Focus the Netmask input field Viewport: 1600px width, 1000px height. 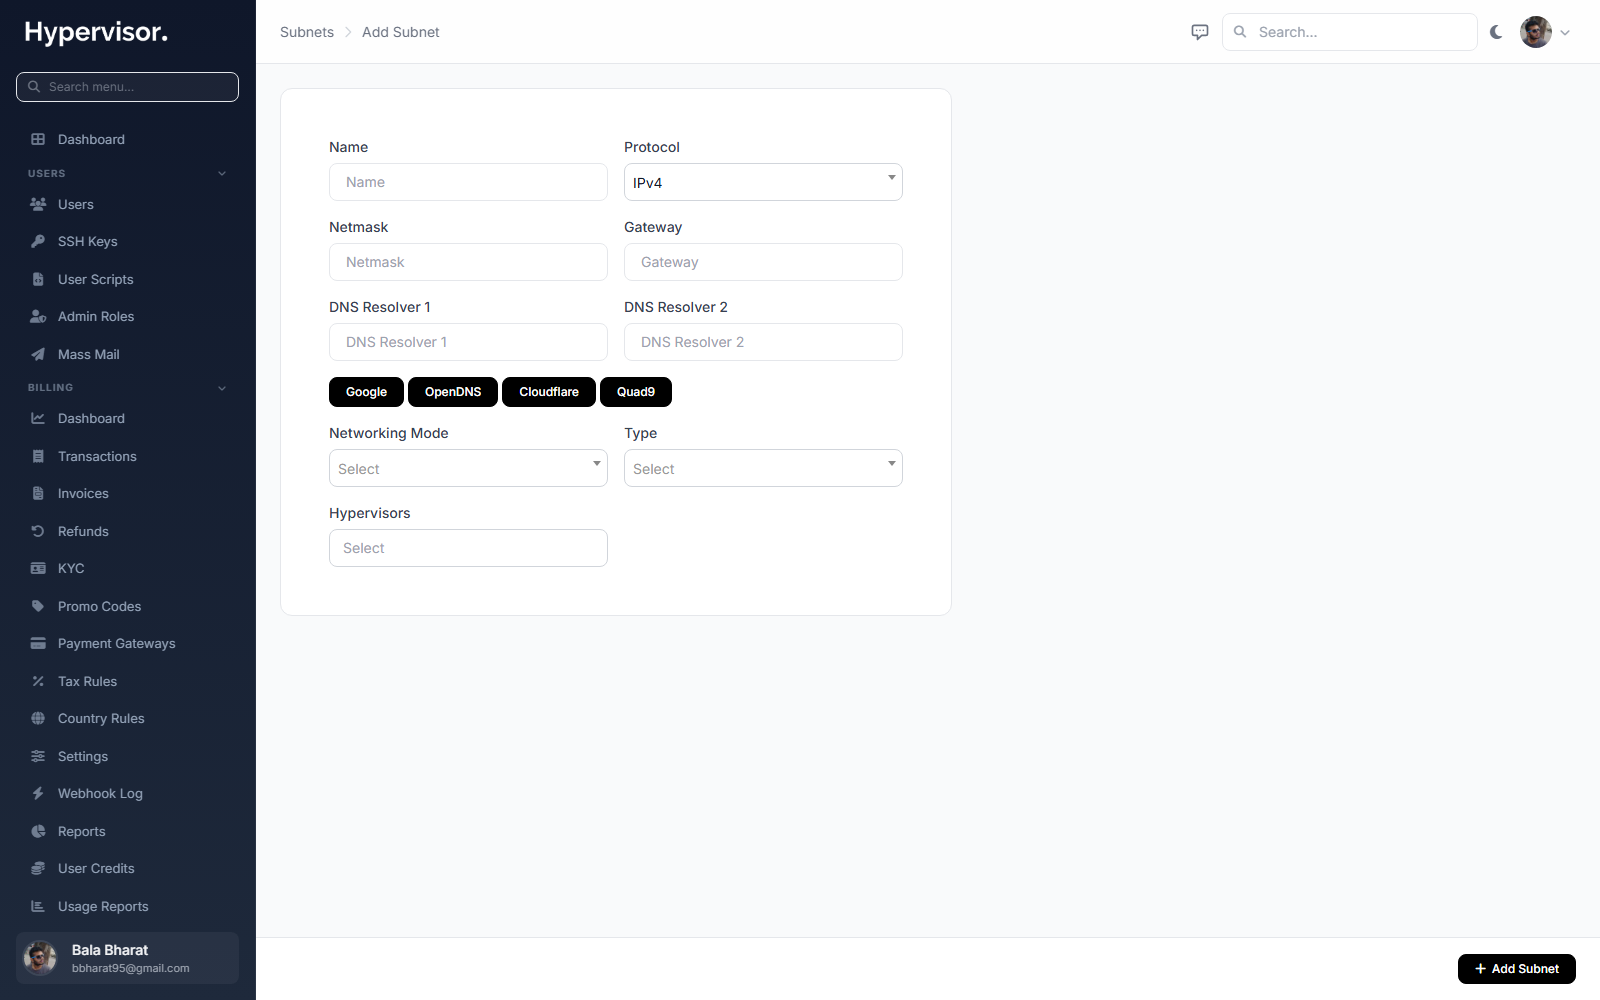[x=468, y=262]
